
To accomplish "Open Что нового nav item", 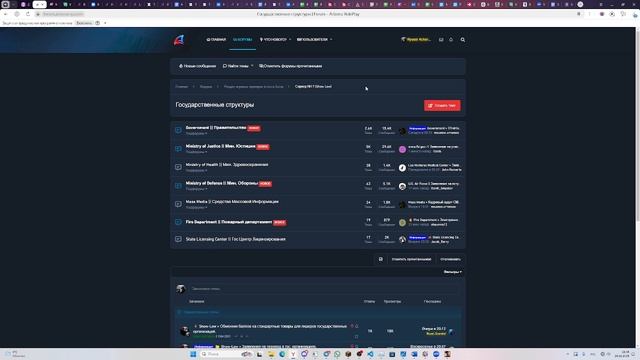I will tap(273, 40).
